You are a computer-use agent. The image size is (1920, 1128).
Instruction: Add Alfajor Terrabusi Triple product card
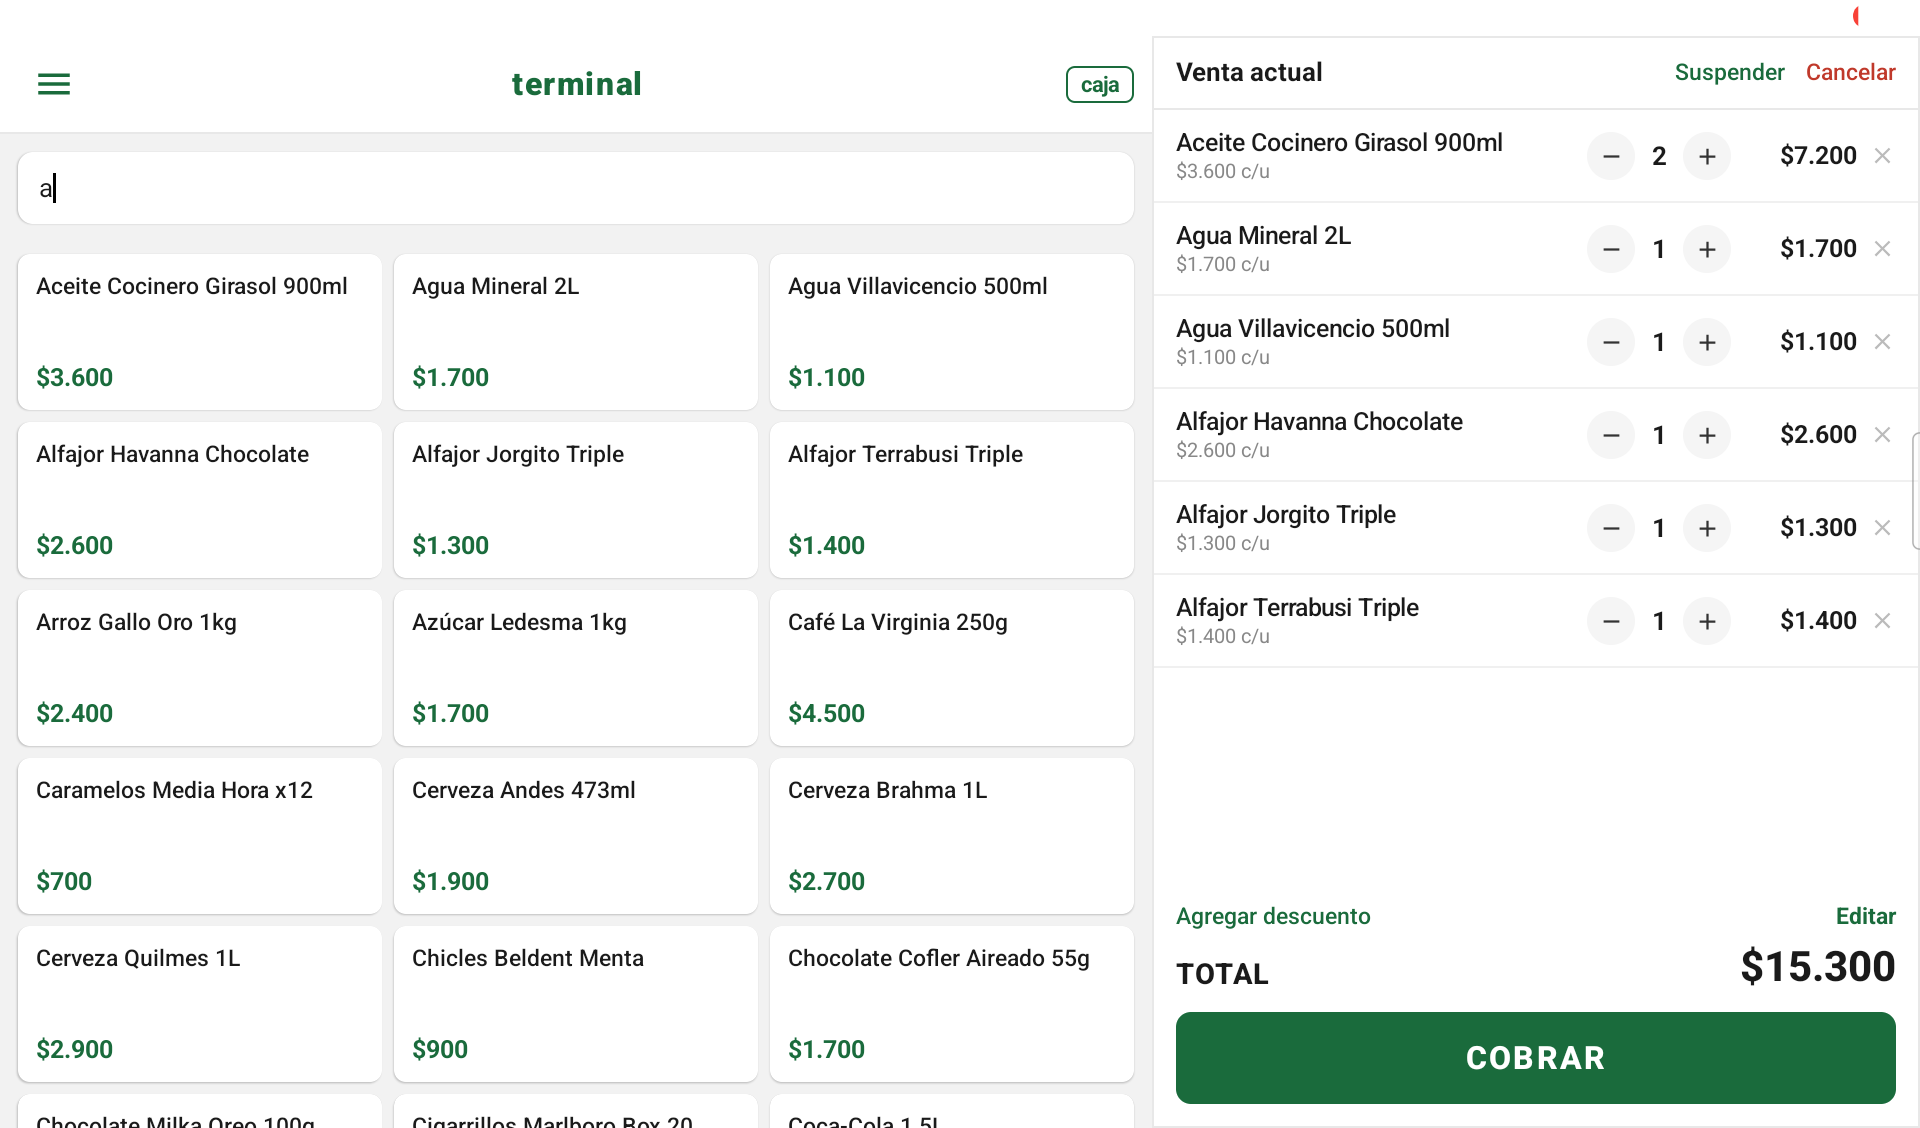tap(952, 500)
